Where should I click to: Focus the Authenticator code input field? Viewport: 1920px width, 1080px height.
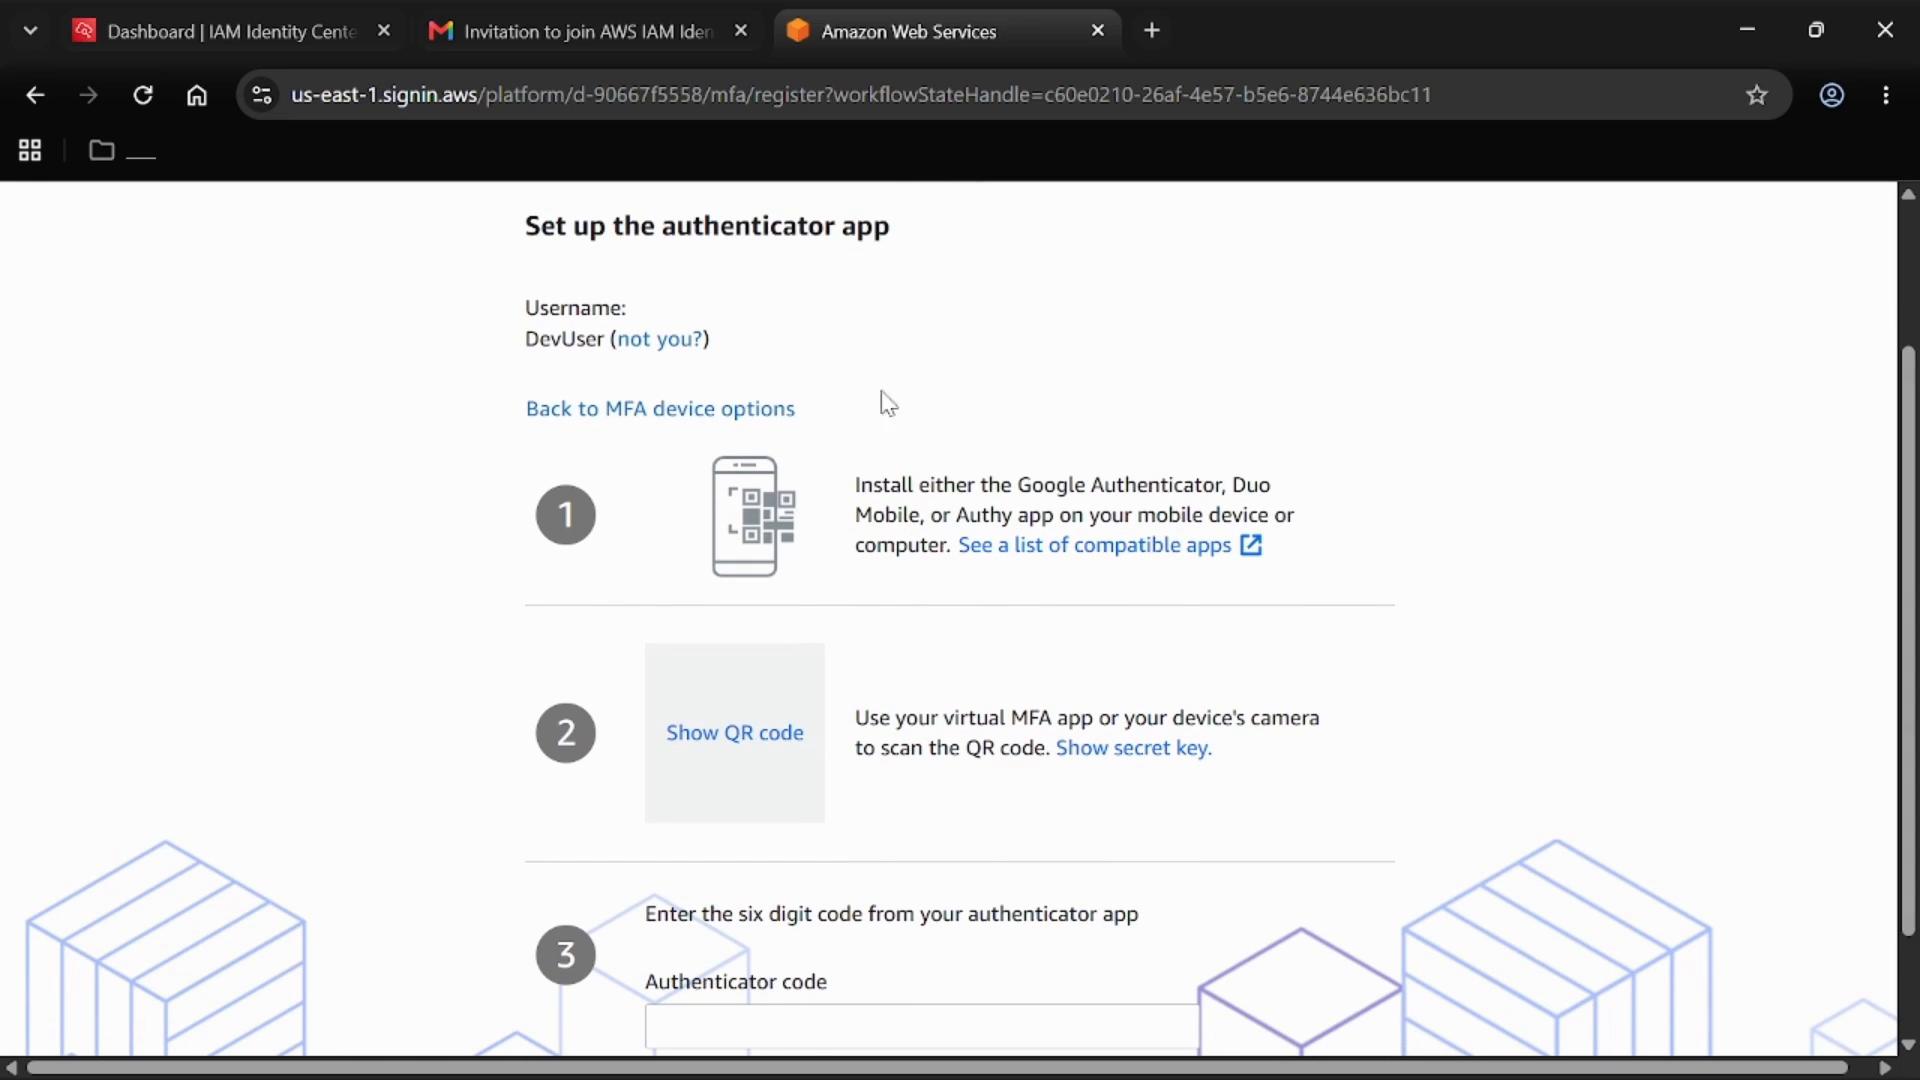[922, 1027]
